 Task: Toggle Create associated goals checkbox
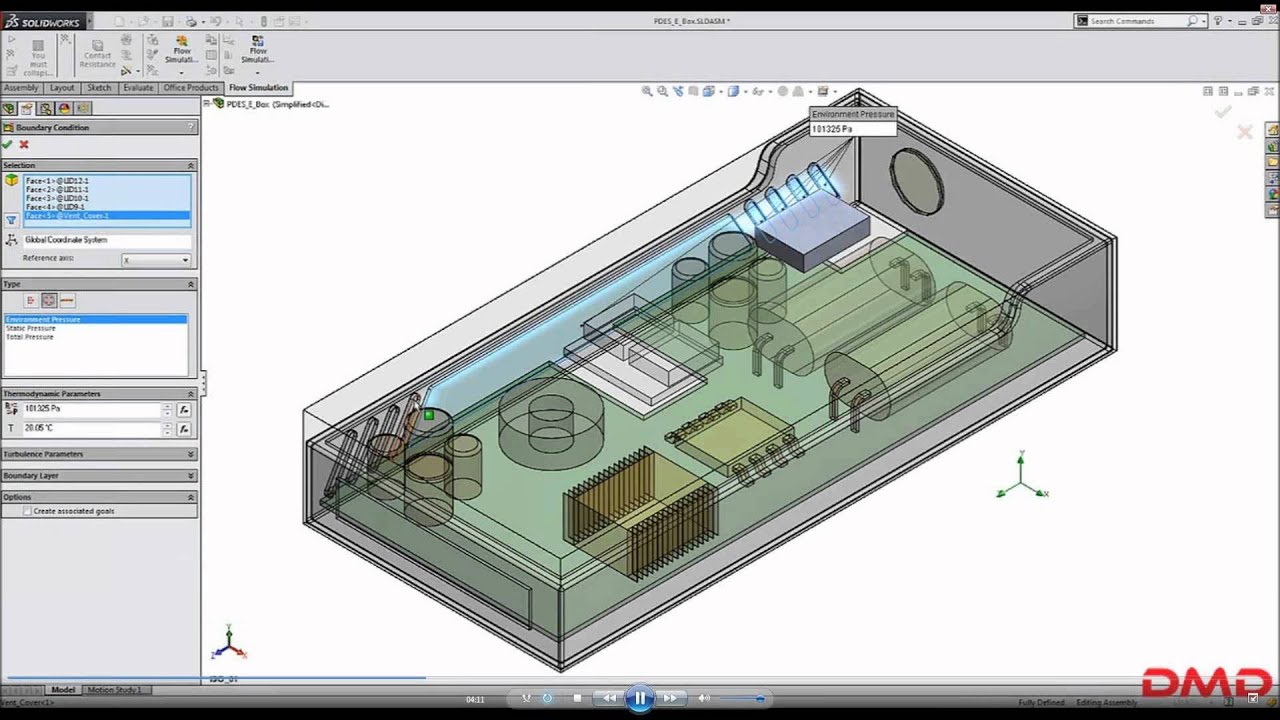pos(28,511)
